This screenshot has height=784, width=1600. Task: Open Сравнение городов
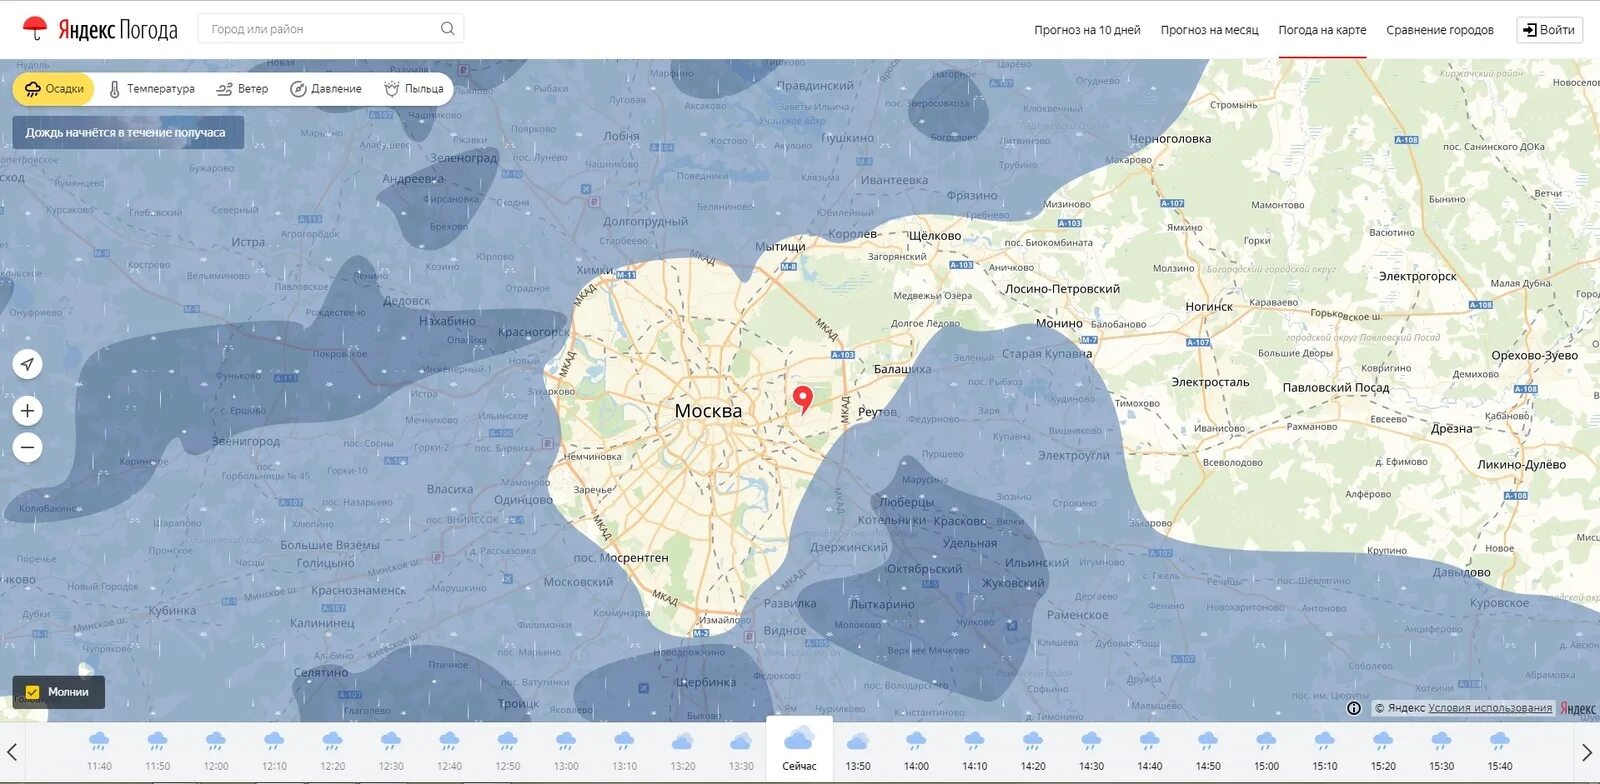(1439, 30)
